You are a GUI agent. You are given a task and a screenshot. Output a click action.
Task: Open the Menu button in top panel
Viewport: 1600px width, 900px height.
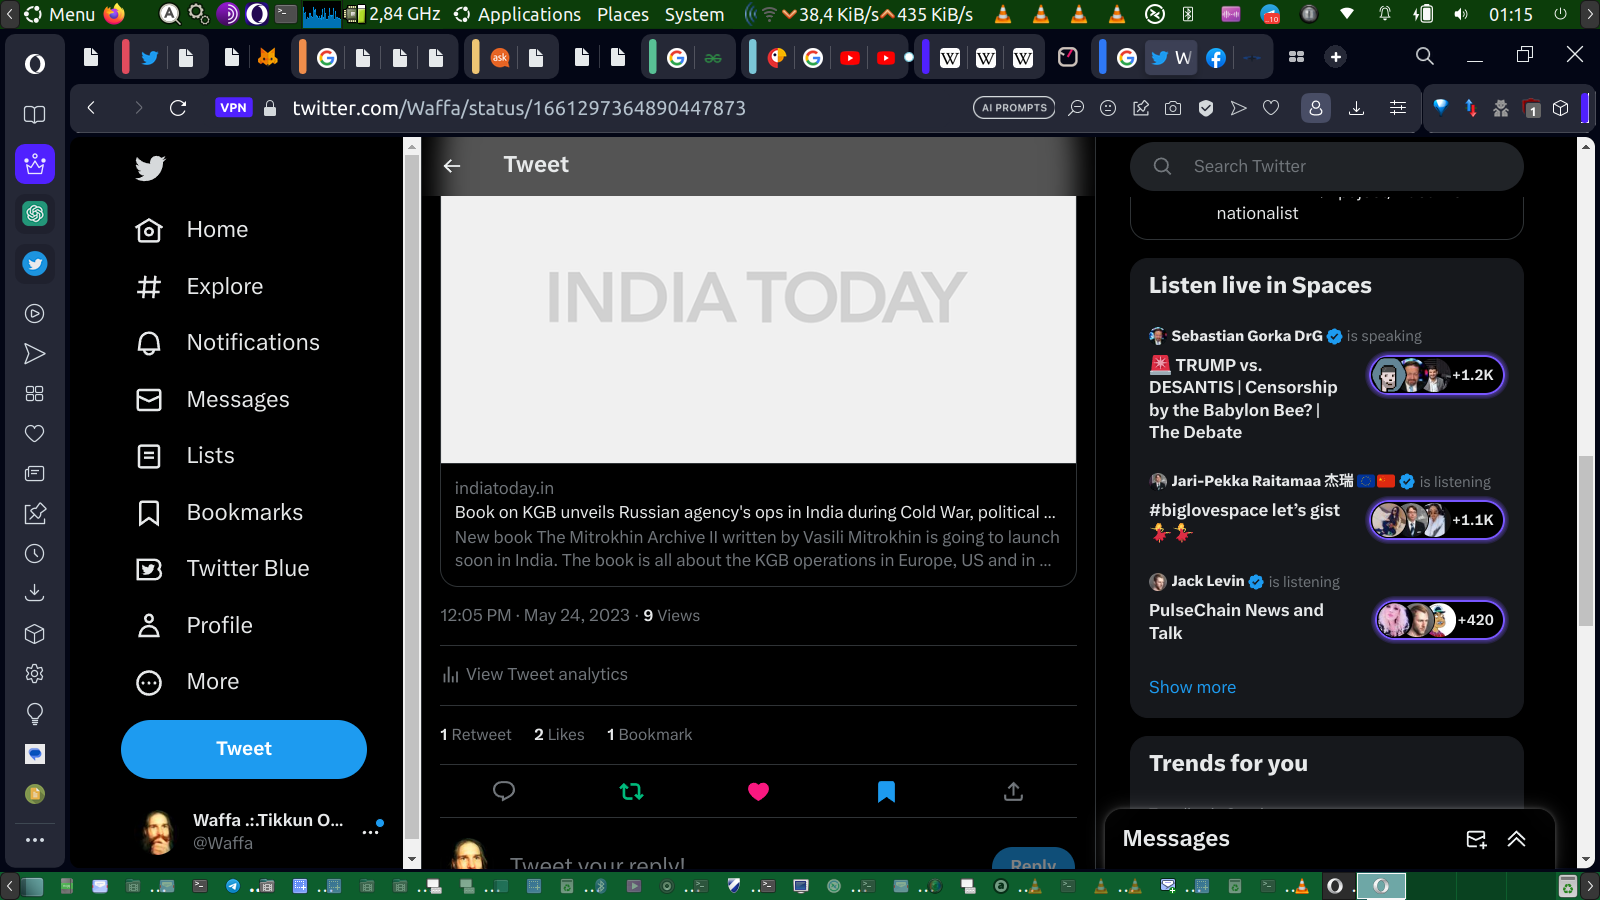(x=60, y=14)
